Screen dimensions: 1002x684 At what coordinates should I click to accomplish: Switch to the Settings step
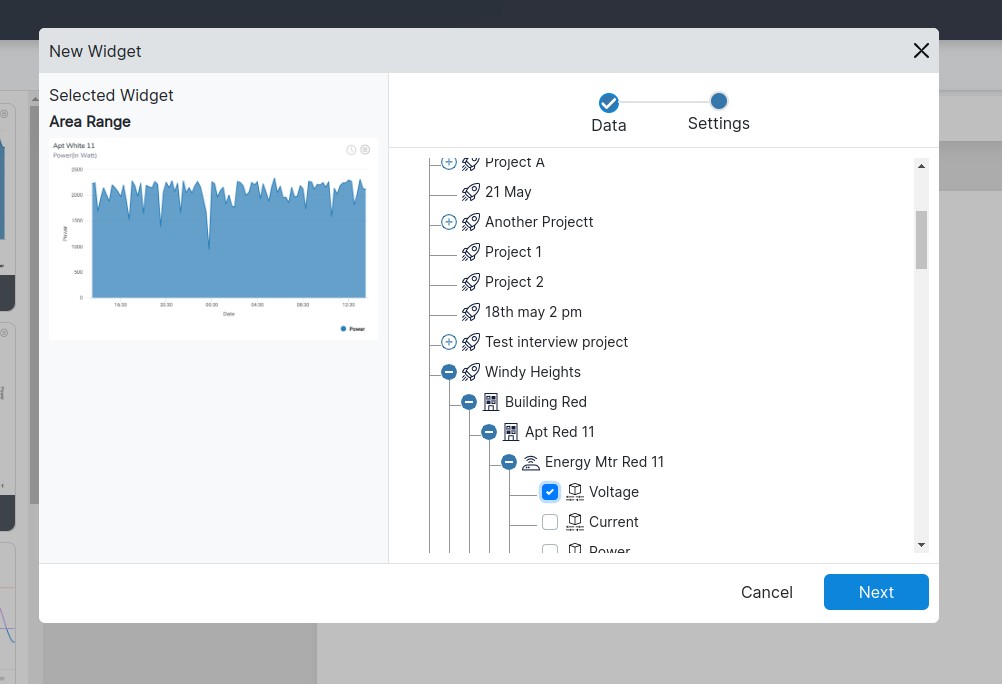(x=718, y=102)
